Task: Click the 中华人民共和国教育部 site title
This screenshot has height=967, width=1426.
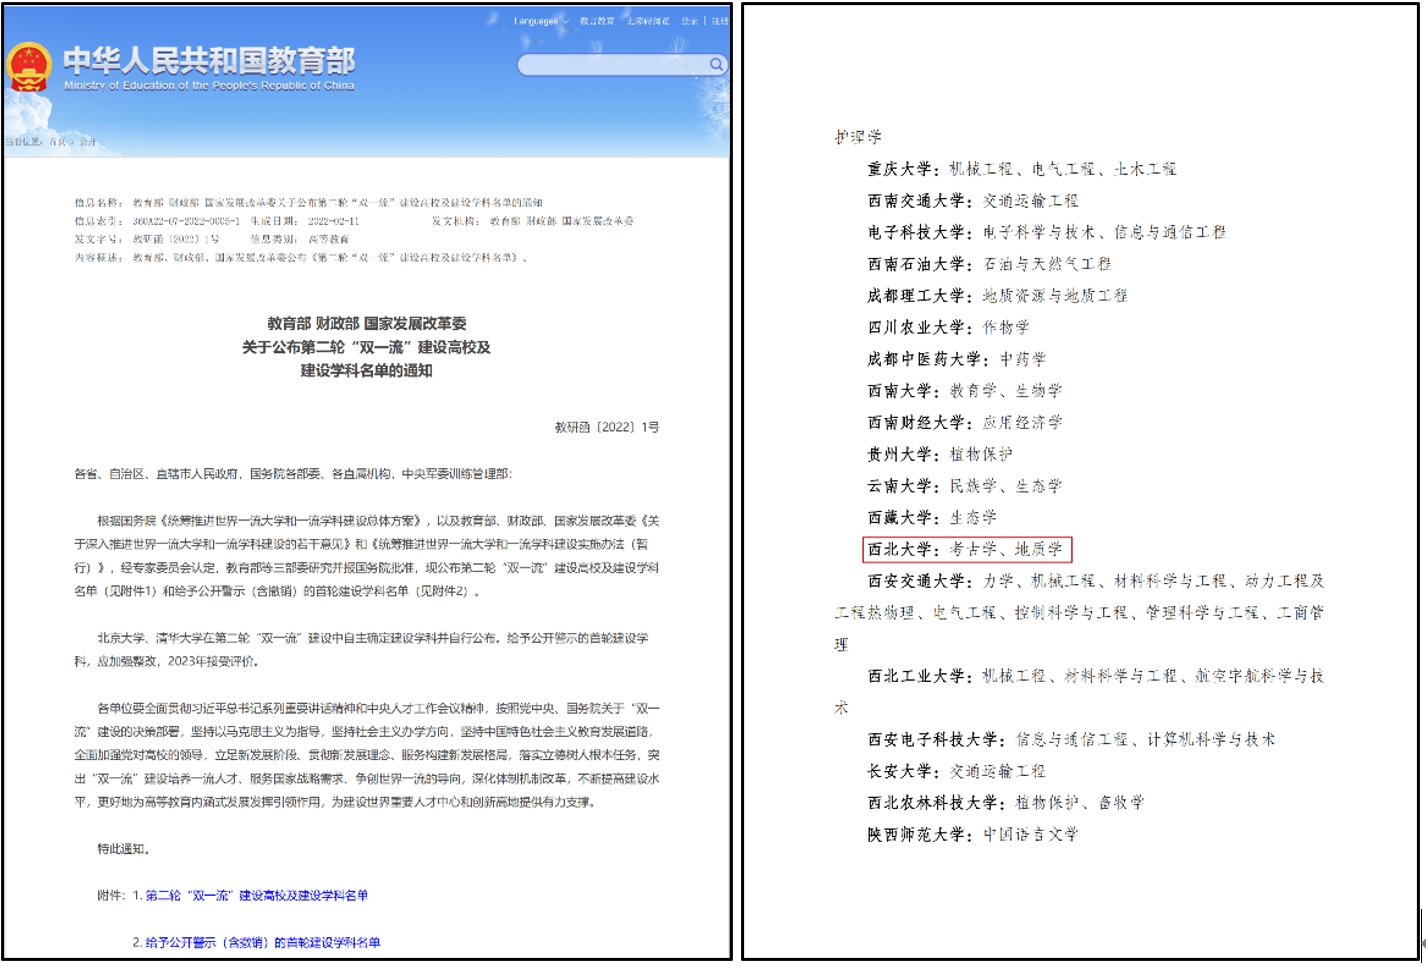Action: pos(209,61)
